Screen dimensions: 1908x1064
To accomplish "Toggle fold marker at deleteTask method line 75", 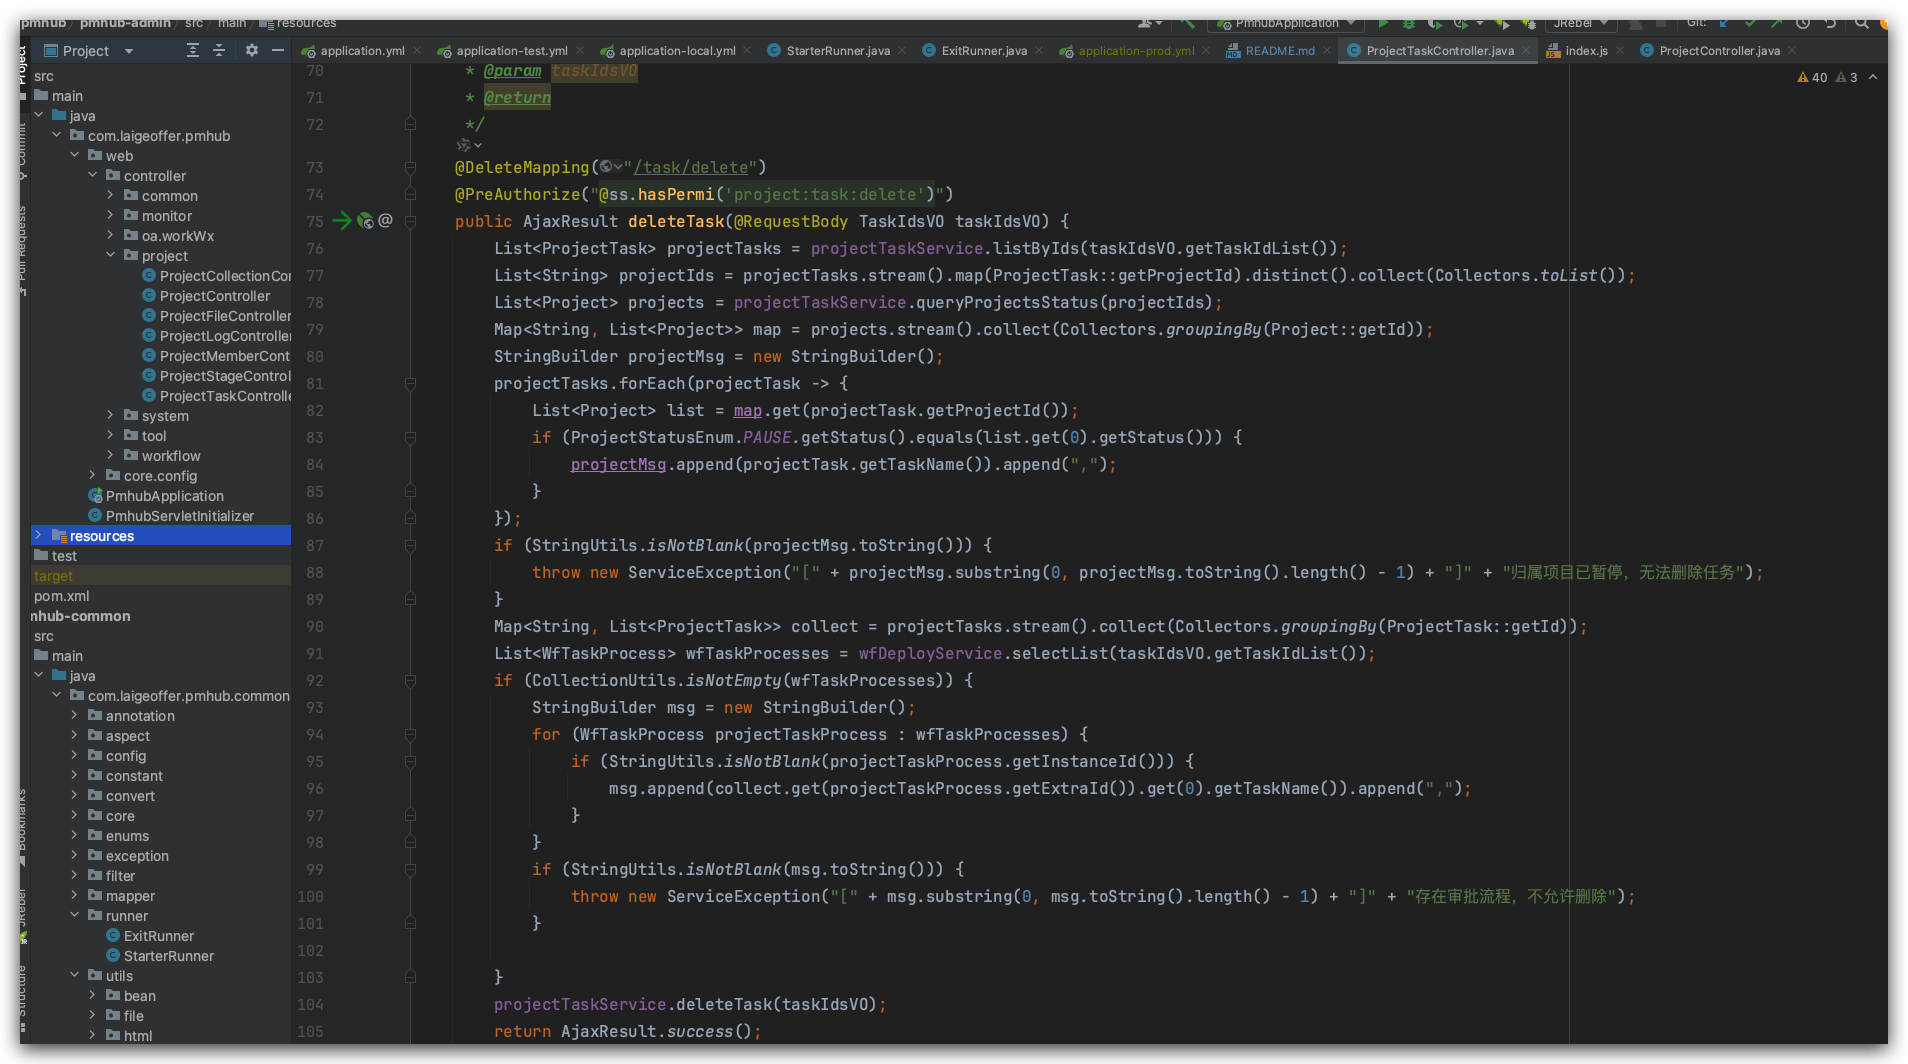I will [x=410, y=221].
